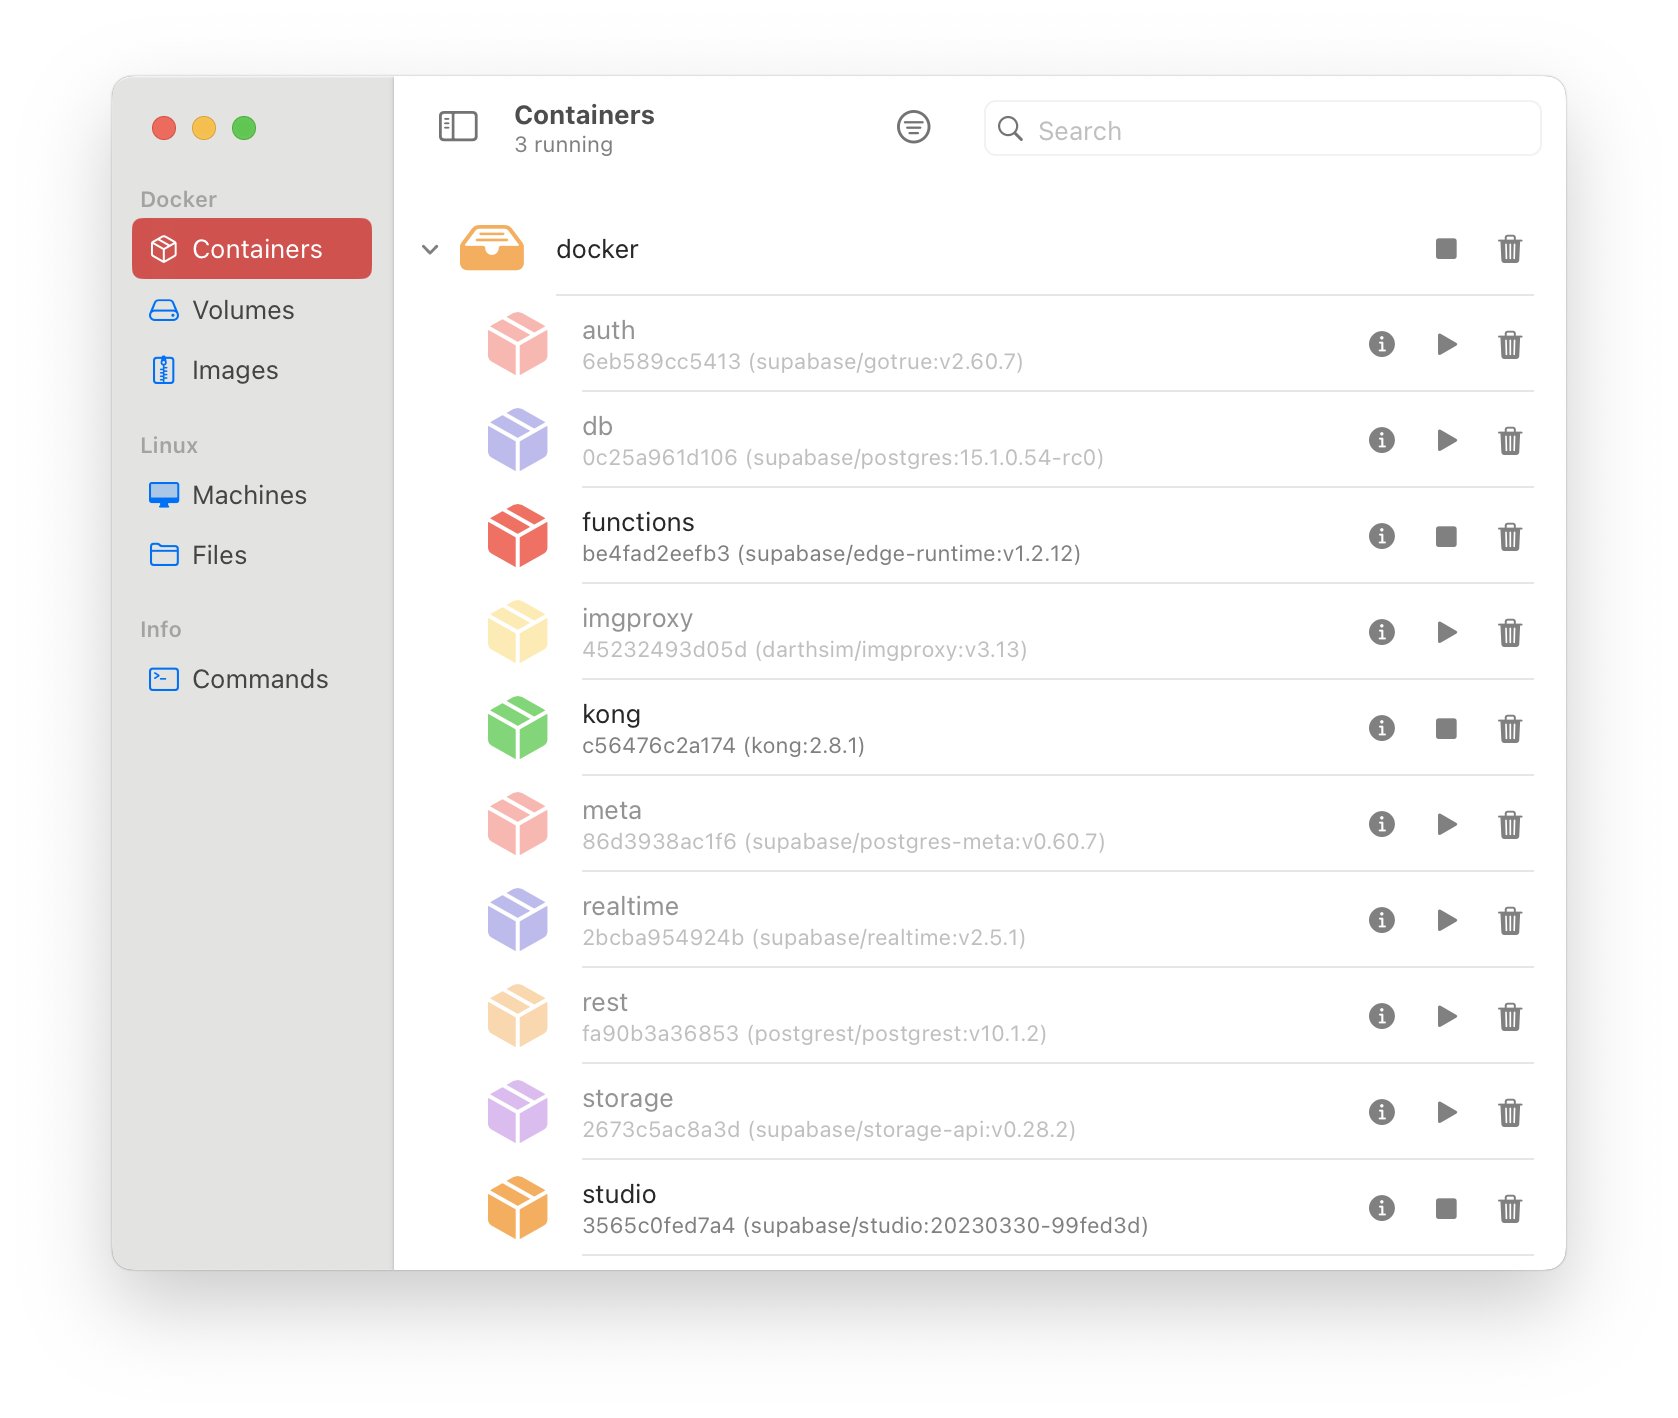Screen dimensions: 1678x1418
Task: Show info for the meta container
Action: [x=1382, y=824]
